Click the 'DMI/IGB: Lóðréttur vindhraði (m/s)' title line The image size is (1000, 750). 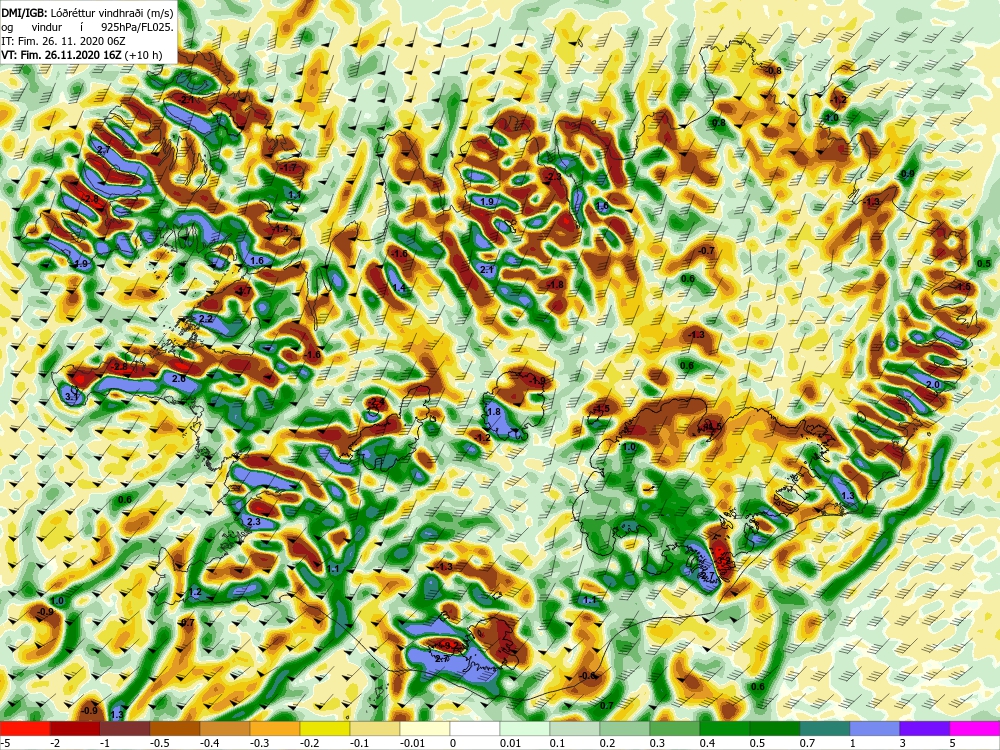pyautogui.click(x=87, y=12)
